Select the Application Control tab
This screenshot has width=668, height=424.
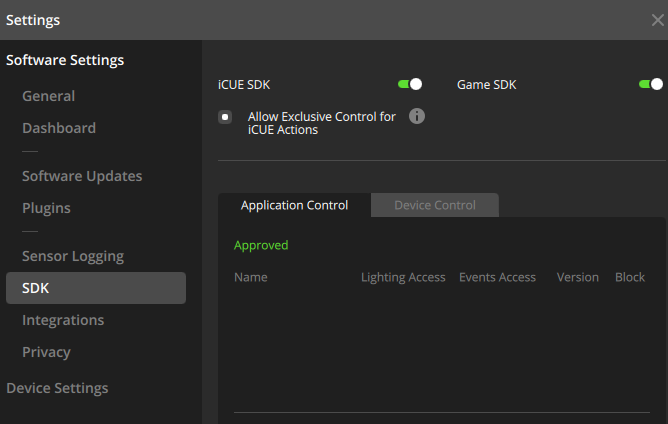(294, 205)
